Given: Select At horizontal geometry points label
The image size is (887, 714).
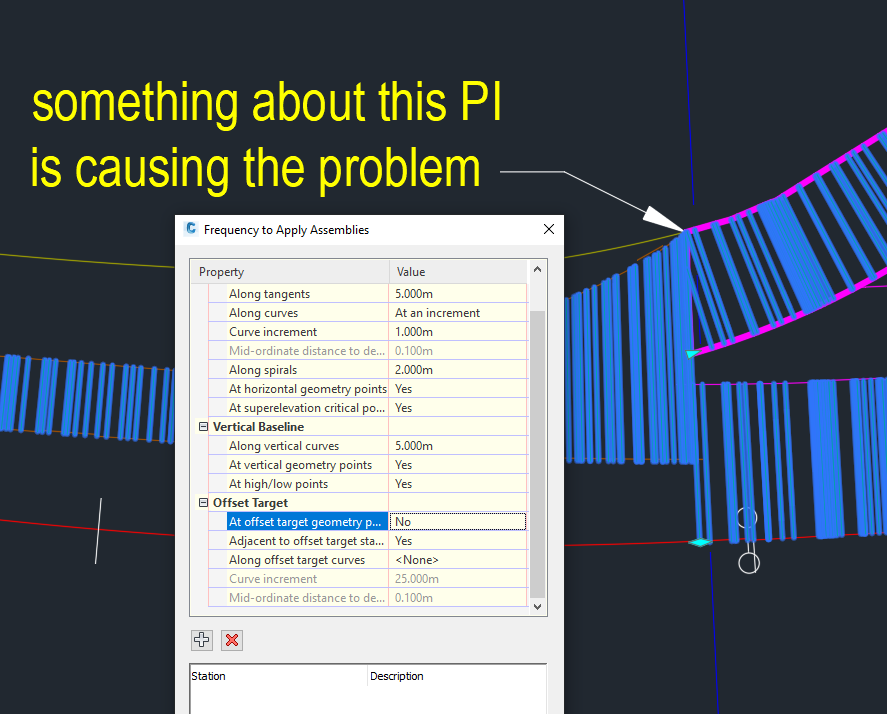Looking at the screenshot, I should point(308,389).
